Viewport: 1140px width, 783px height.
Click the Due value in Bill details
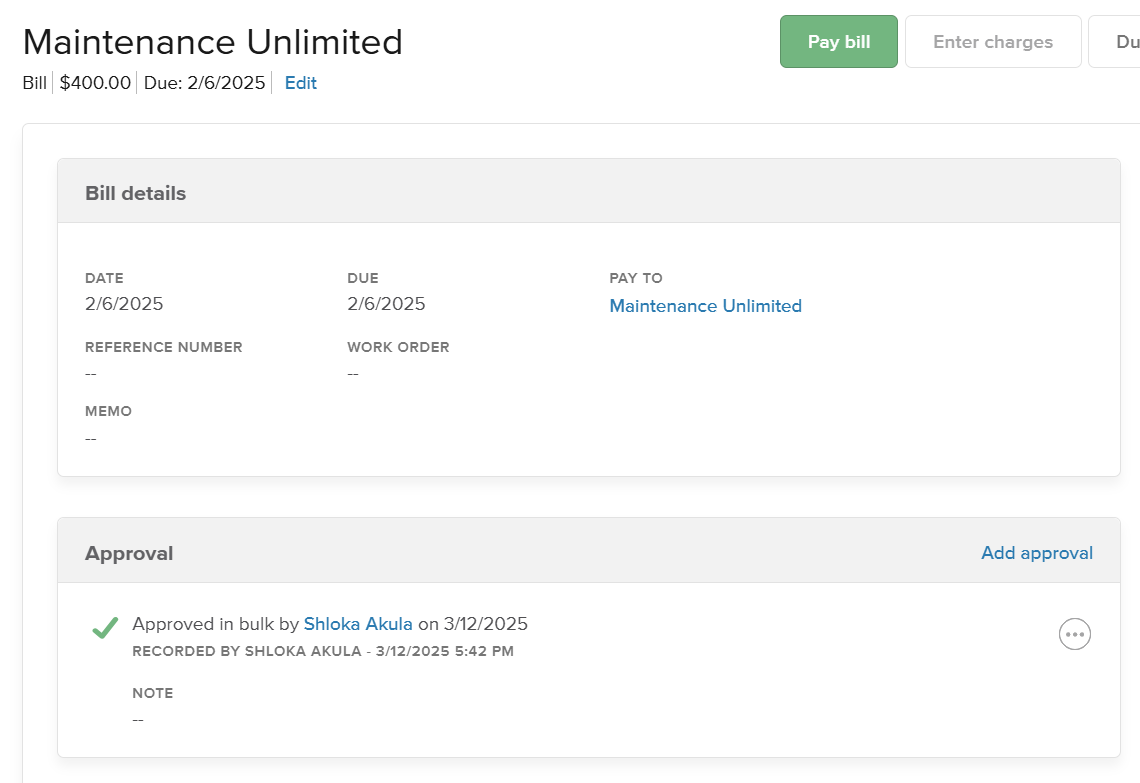[386, 304]
